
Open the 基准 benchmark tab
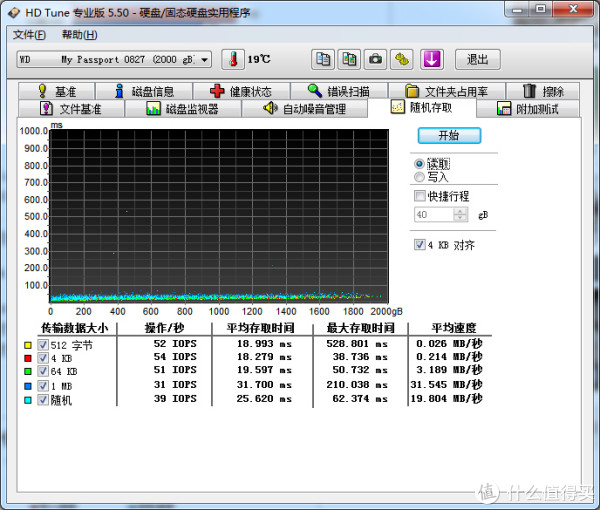click(x=57, y=91)
